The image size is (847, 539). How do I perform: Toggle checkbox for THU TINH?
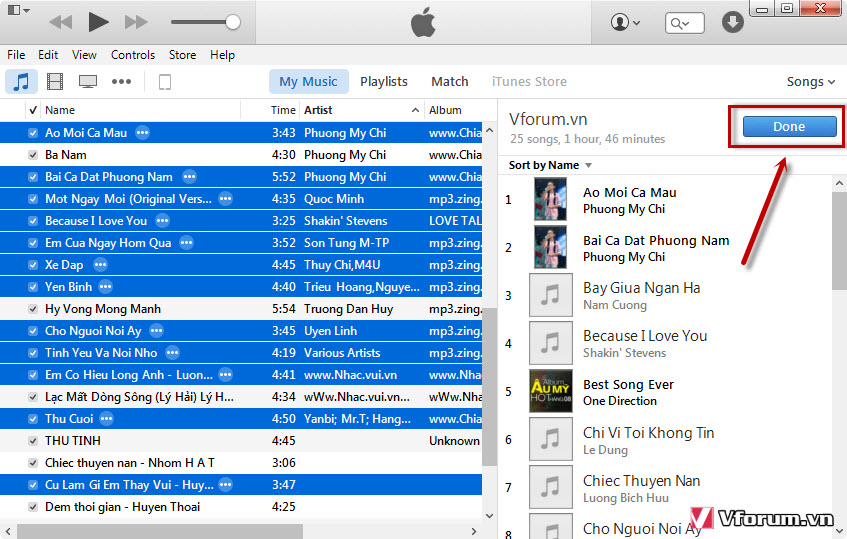pyautogui.click(x=33, y=441)
